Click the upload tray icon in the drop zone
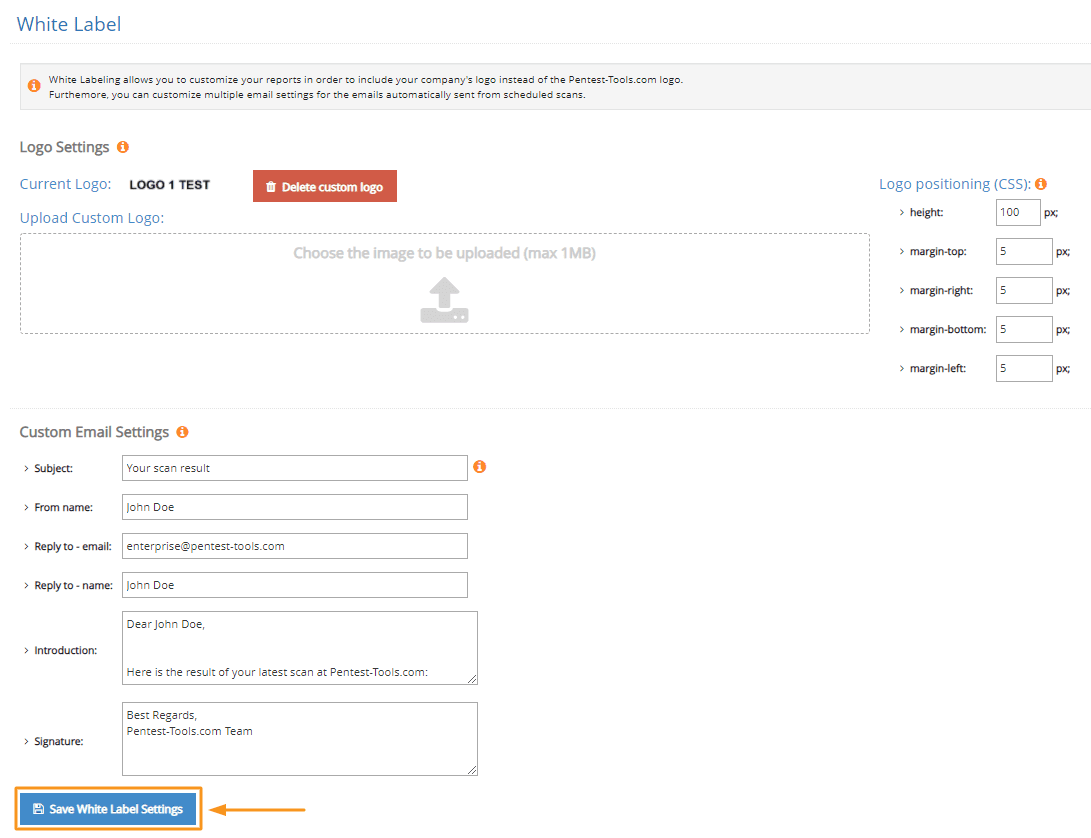The width and height of the screenshot is (1091, 838). pyautogui.click(x=445, y=300)
